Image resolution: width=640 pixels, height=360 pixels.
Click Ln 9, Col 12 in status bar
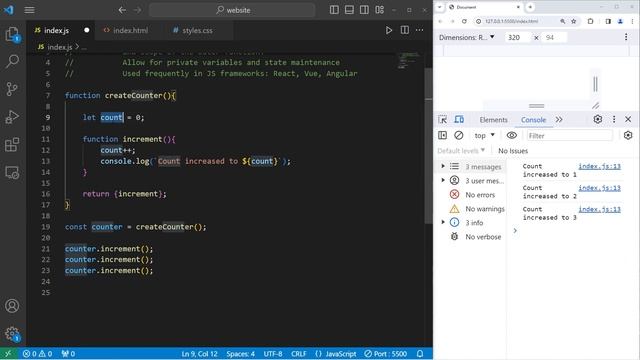[x=199, y=353]
